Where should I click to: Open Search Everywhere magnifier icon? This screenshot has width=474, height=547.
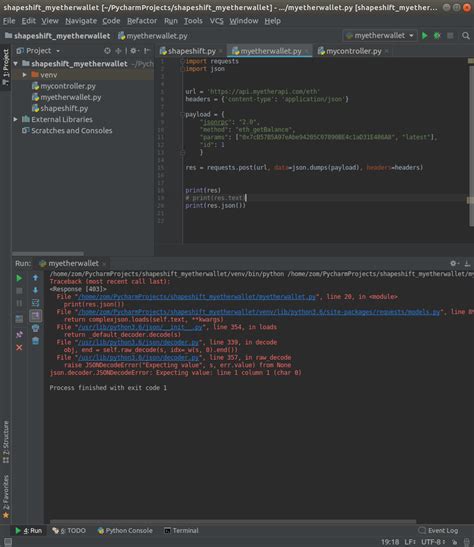pyautogui.click(x=466, y=36)
